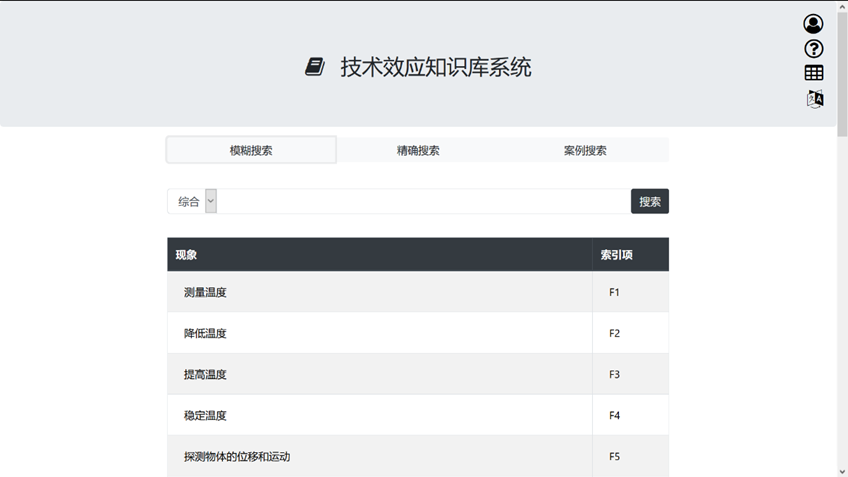
Task: Click the book logo beside the title
Action: pos(315,67)
